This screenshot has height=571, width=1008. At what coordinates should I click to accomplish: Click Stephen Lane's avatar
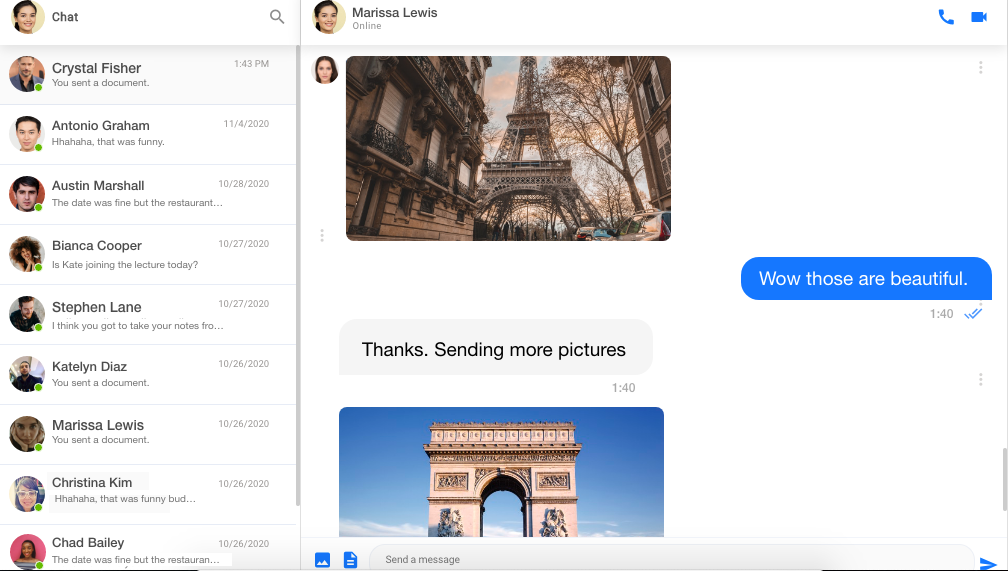coord(26,314)
